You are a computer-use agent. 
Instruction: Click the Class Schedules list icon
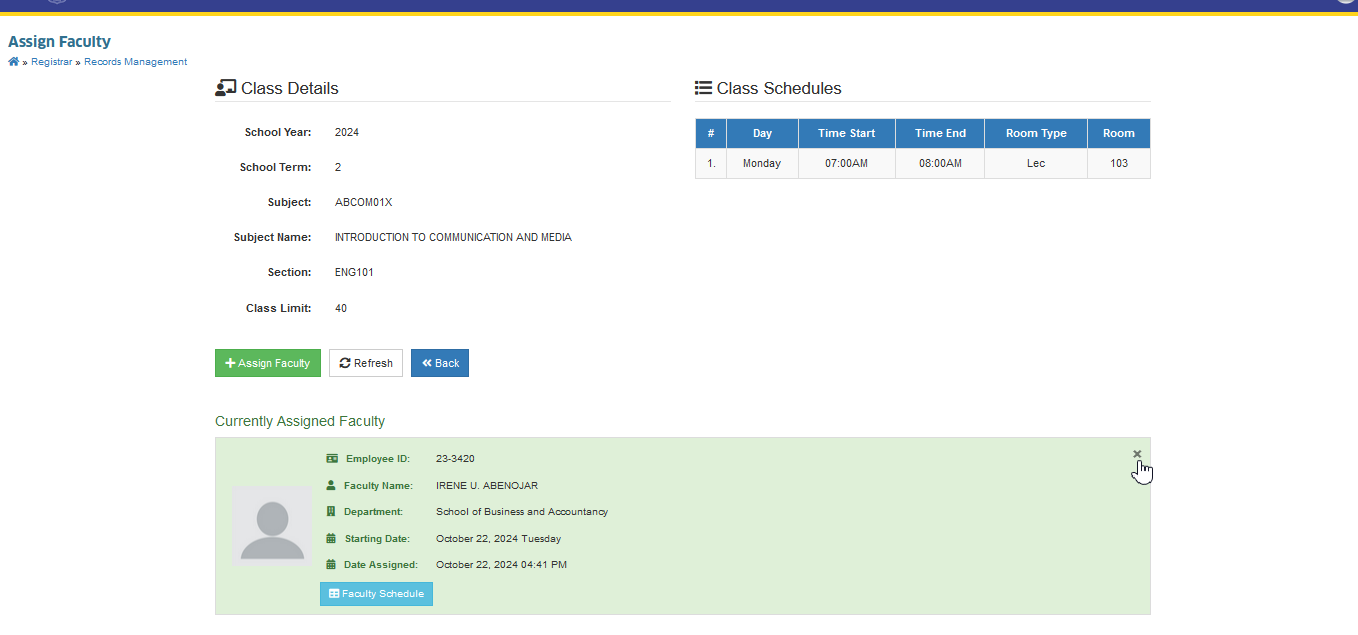pos(703,88)
